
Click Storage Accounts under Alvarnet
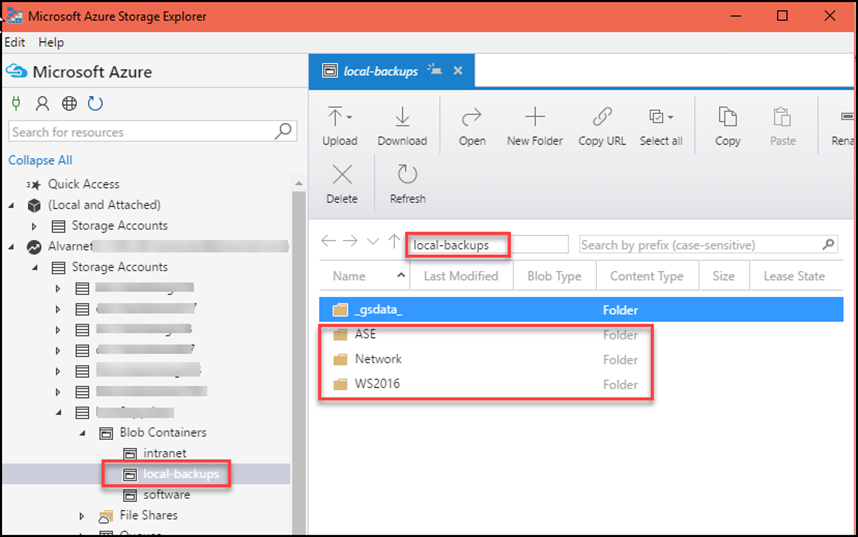point(119,267)
